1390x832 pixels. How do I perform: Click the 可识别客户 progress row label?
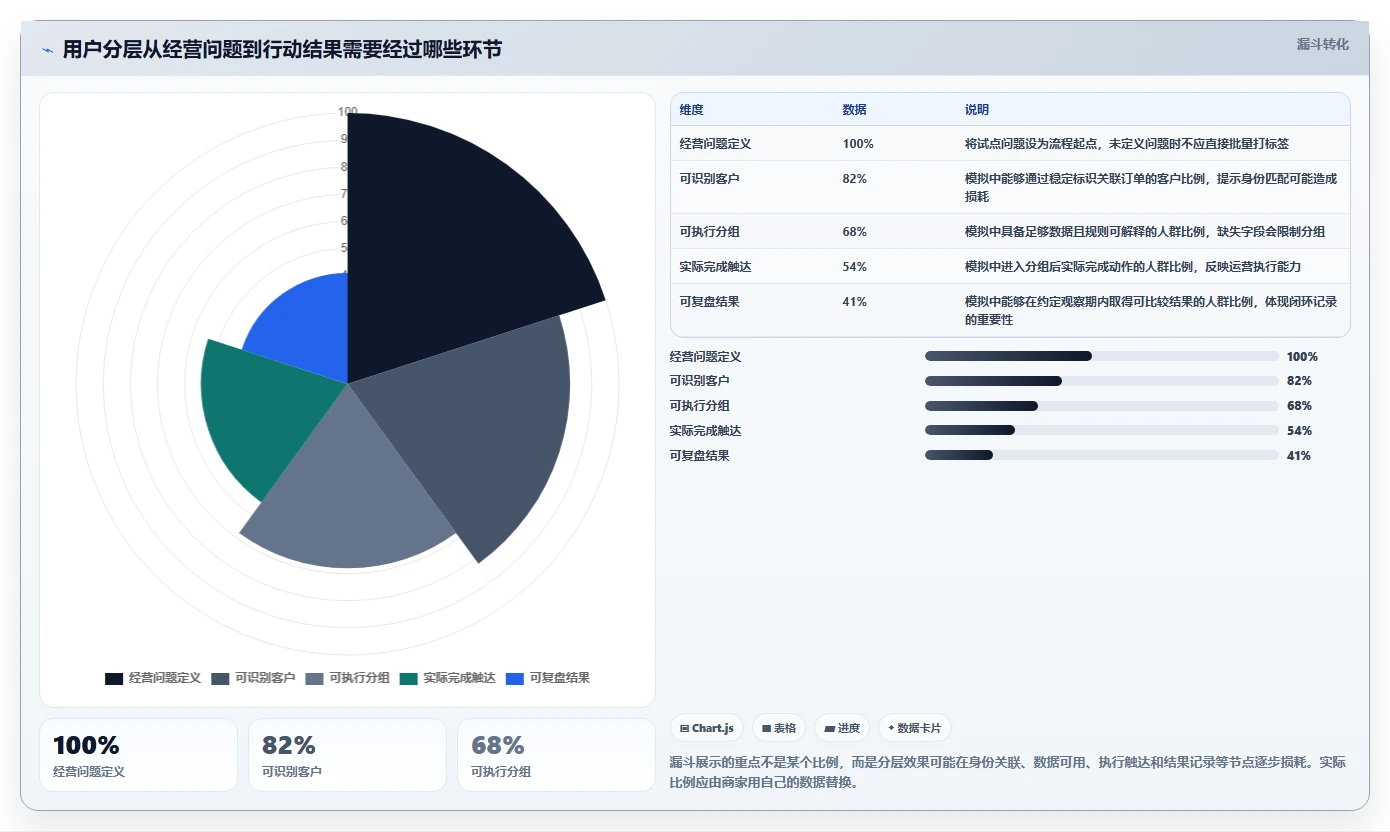coord(700,381)
